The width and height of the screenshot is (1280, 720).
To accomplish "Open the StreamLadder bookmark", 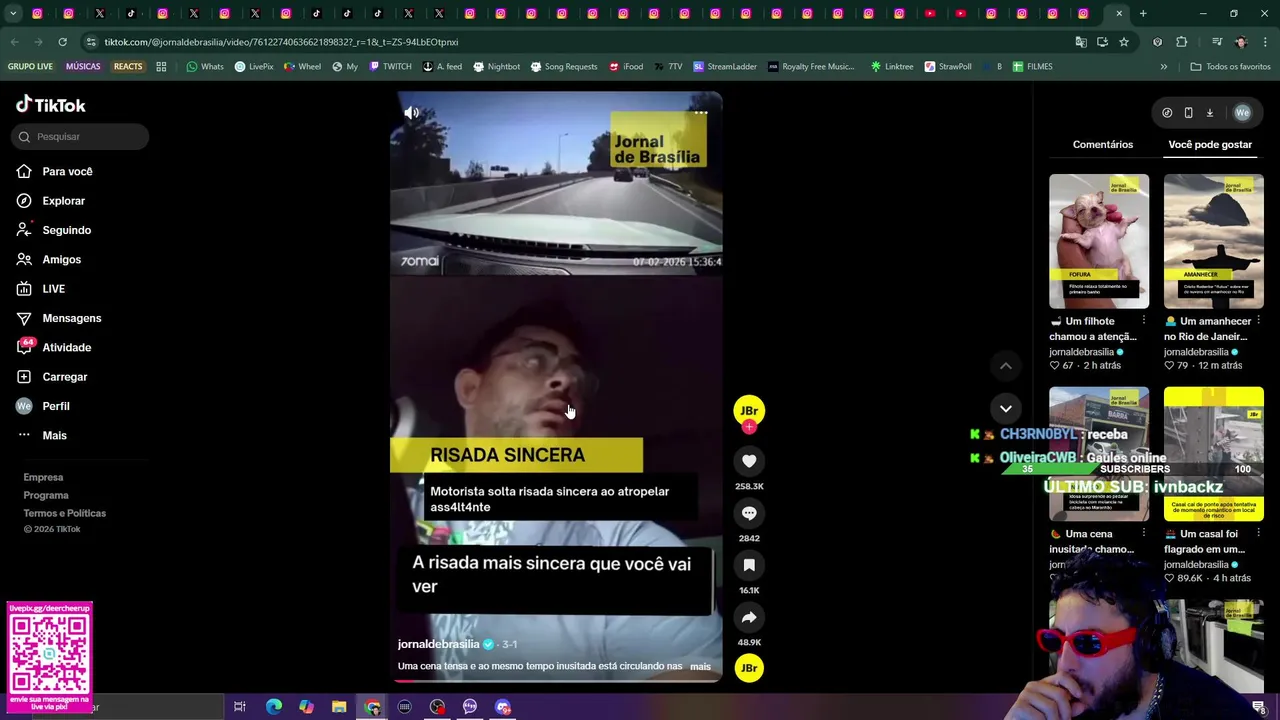I will [725, 67].
